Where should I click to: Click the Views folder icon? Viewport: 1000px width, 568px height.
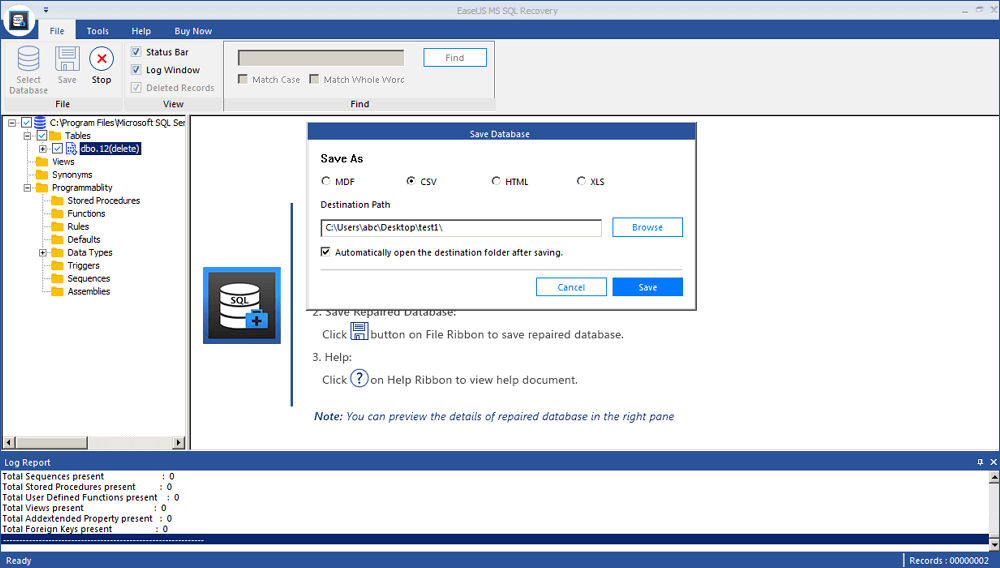coord(42,162)
